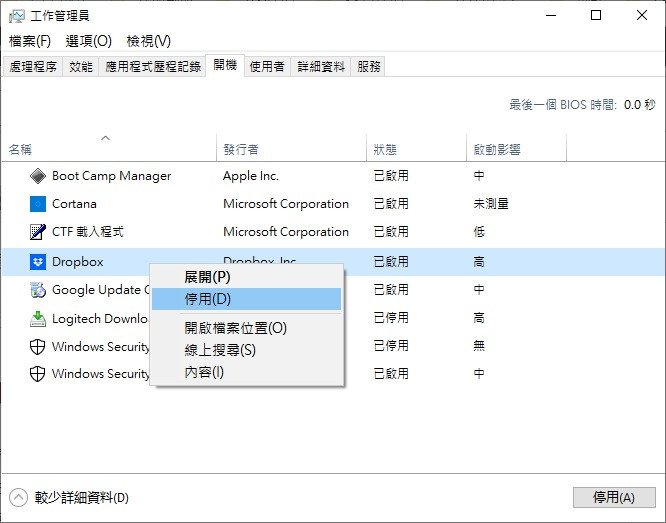
Task: Close the 工作管理員 window
Action: click(x=642, y=16)
